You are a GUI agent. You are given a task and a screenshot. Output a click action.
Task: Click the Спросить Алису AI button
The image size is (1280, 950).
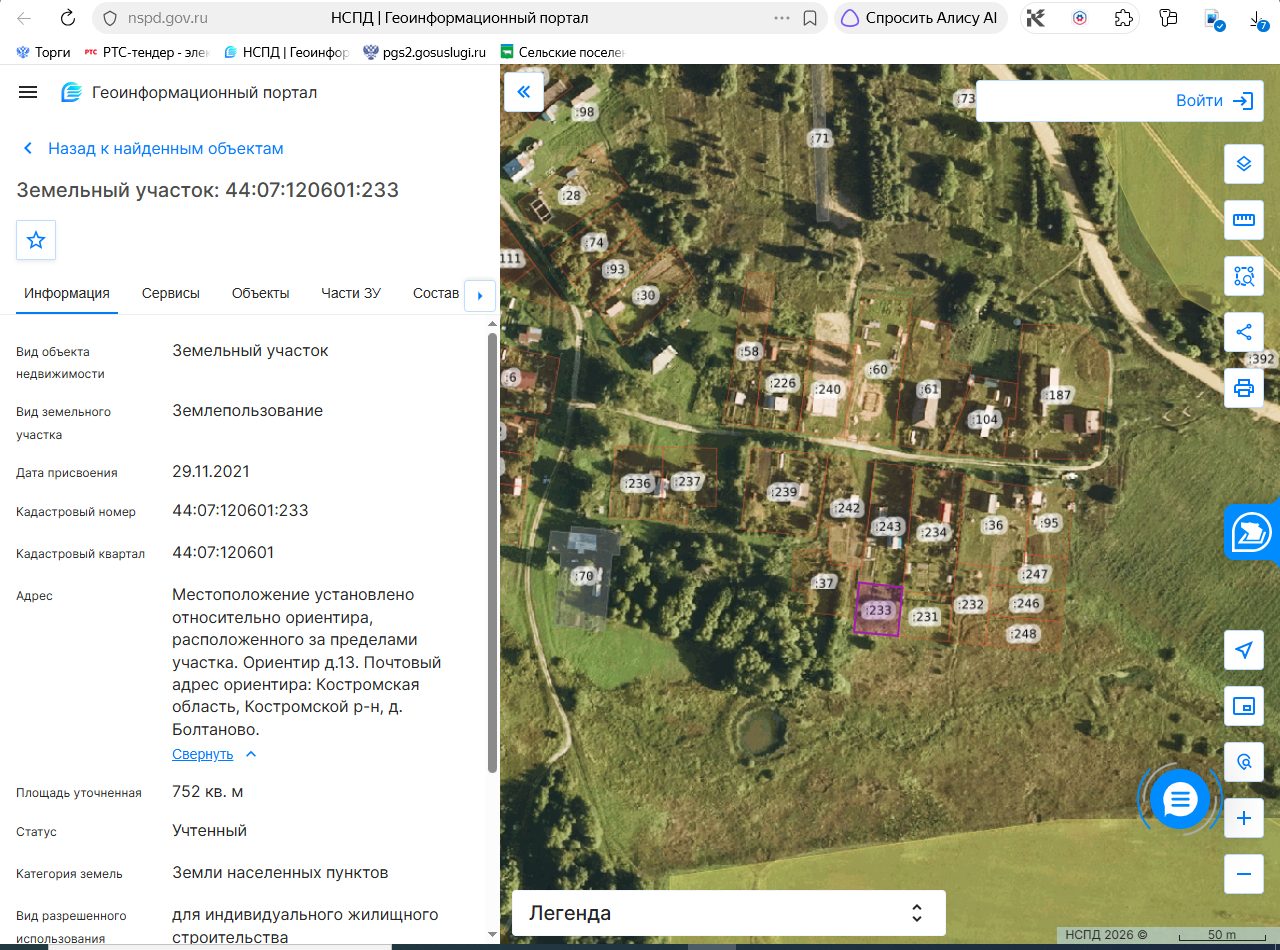(x=921, y=18)
